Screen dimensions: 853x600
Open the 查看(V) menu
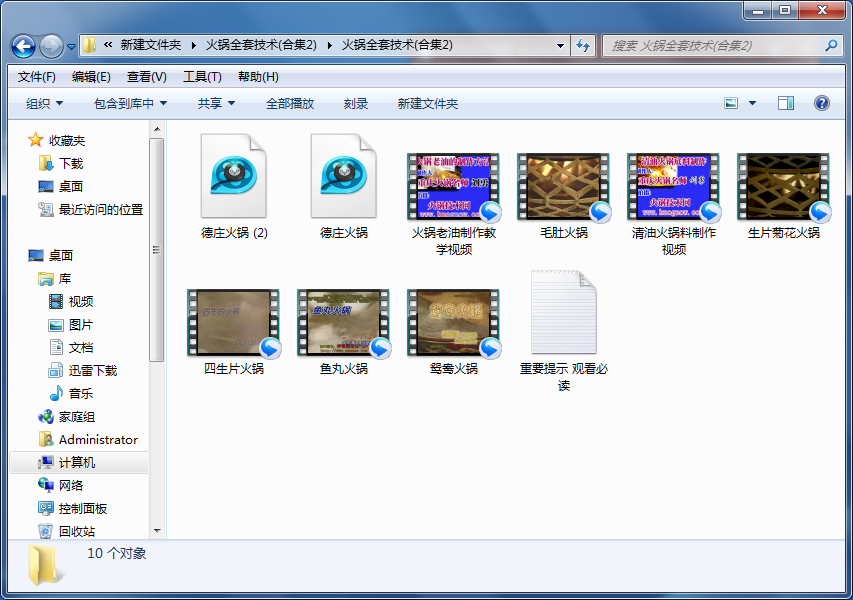146,77
